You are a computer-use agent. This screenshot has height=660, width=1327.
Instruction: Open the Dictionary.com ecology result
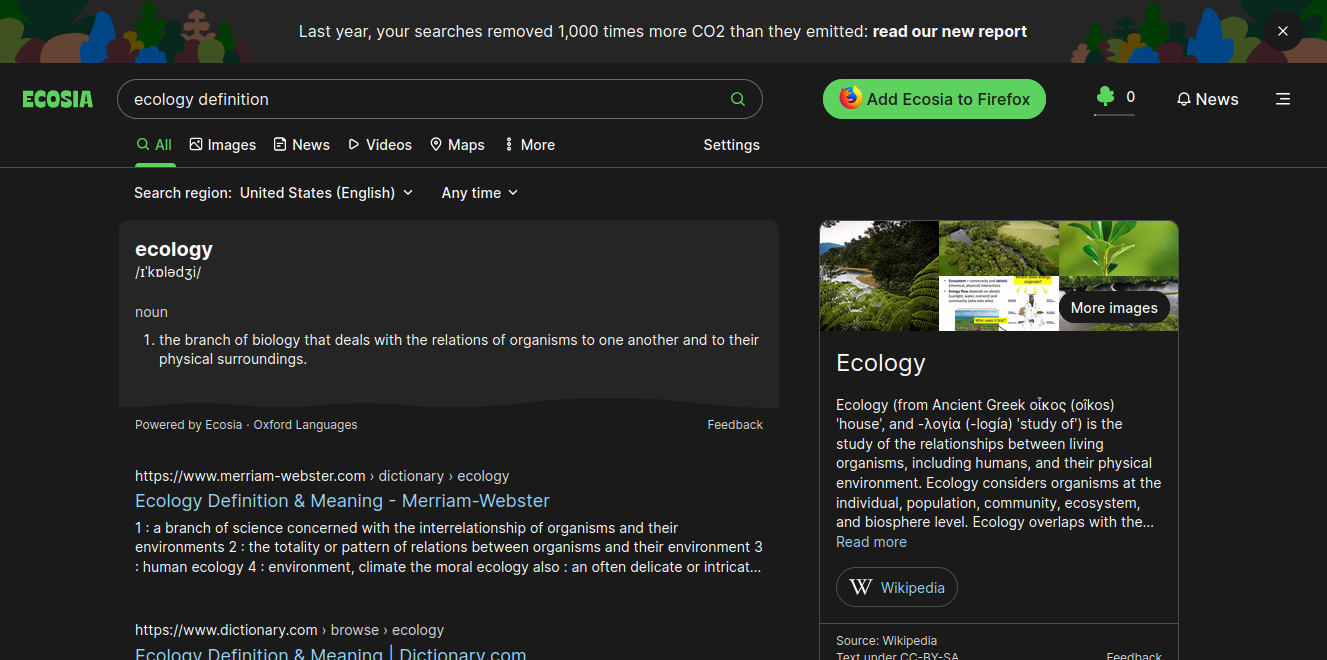pos(330,654)
